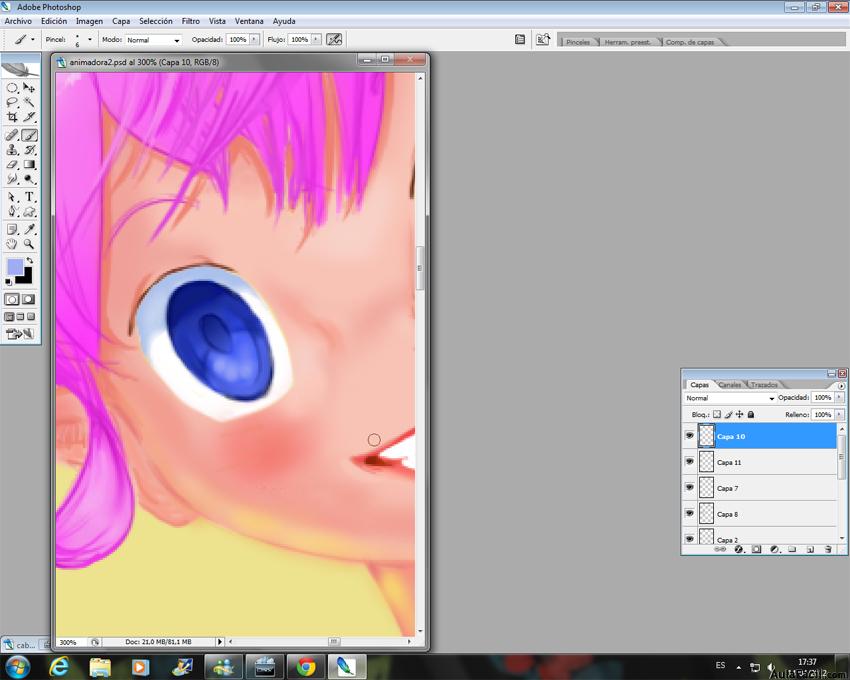Open the Filtro menu
The image size is (850, 680).
(191, 21)
